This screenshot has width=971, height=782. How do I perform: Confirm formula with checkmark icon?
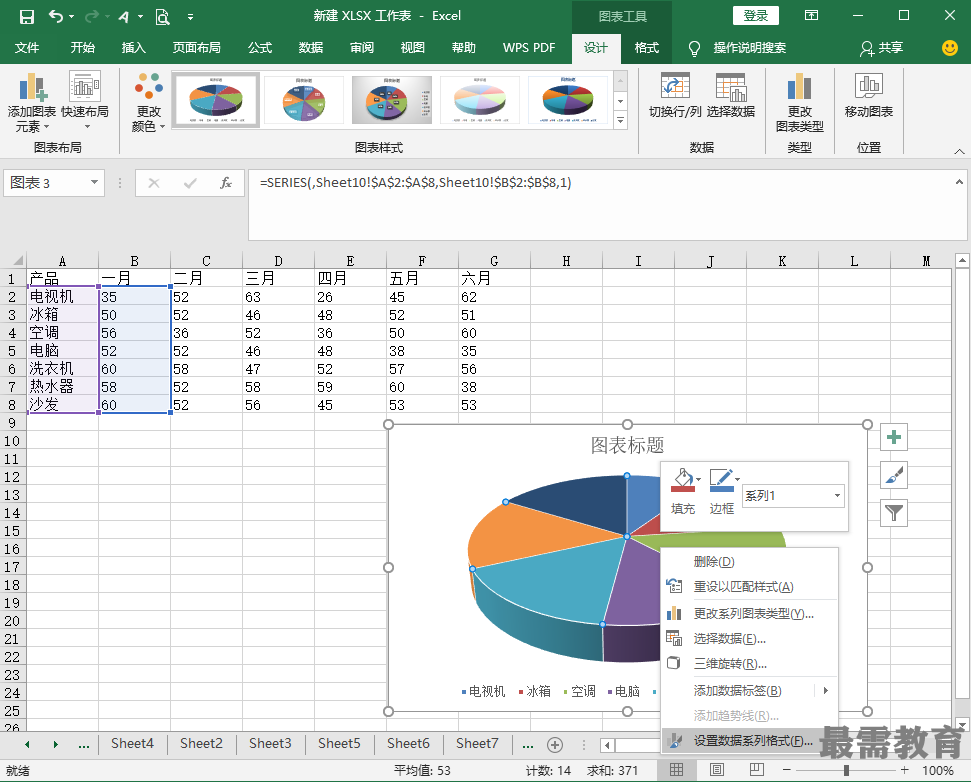[x=190, y=183]
